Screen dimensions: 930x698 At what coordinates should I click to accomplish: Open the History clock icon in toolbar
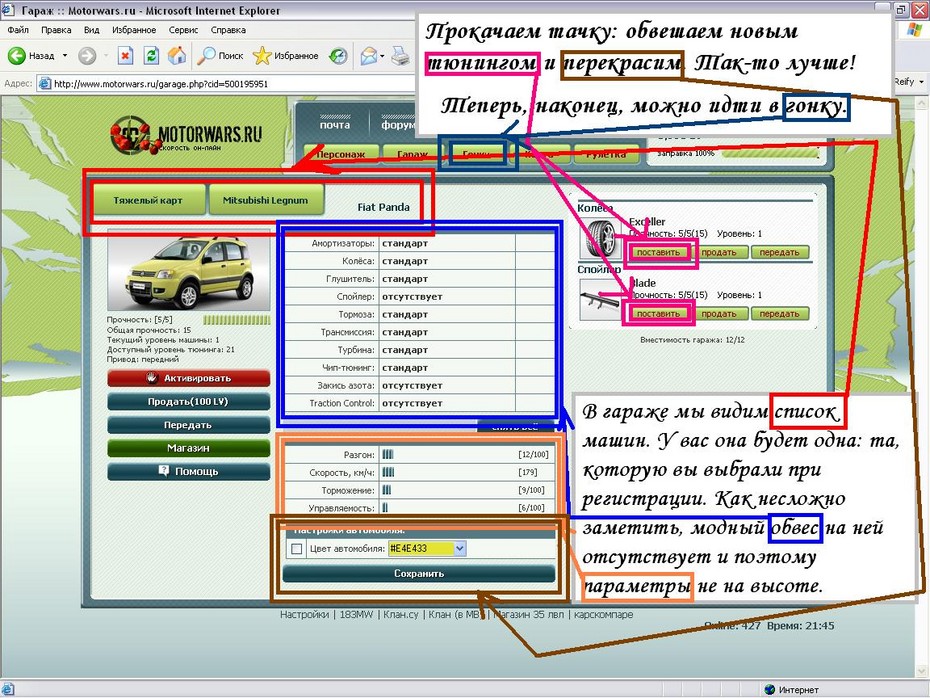pos(339,56)
